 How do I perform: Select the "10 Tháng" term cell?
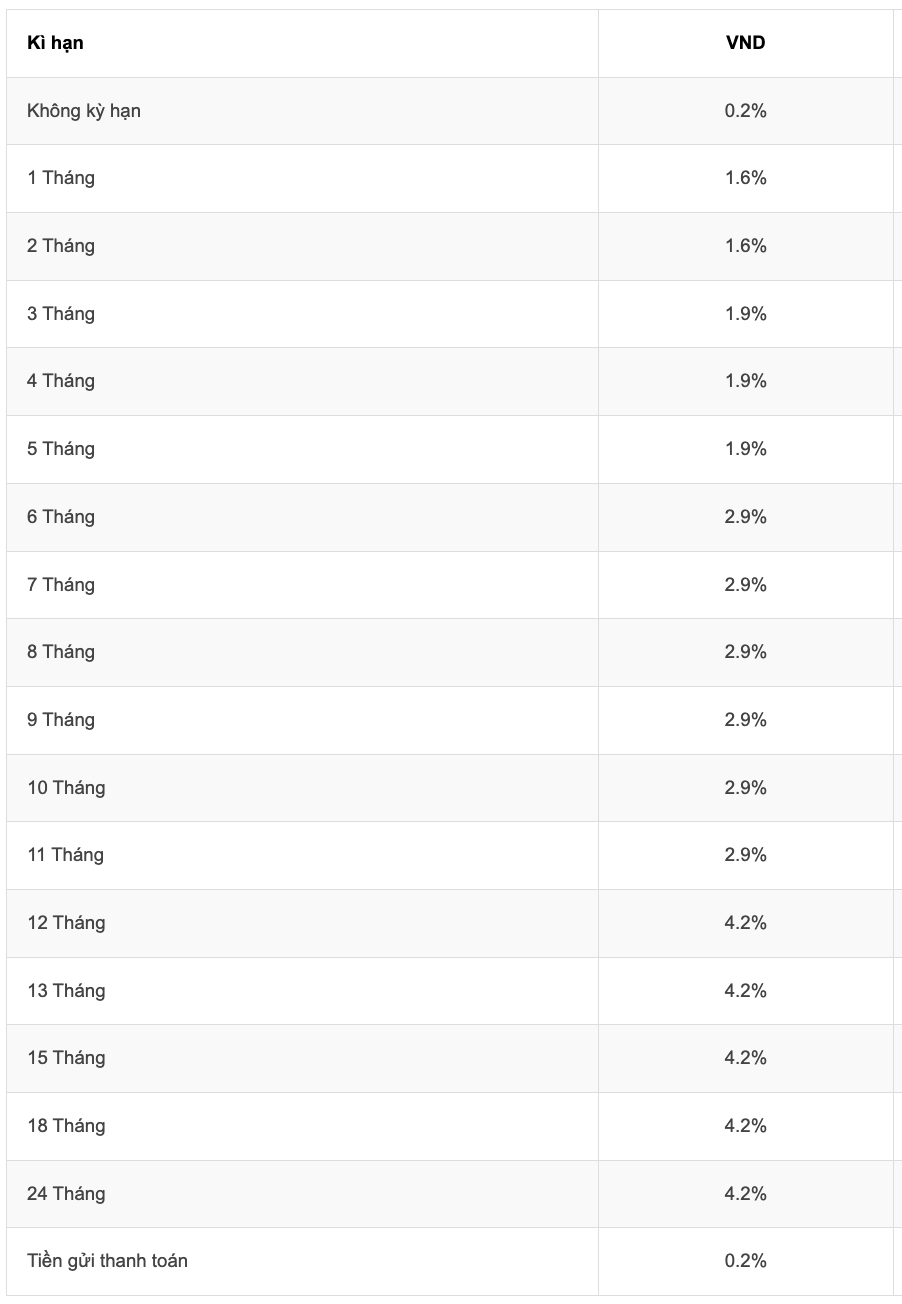click(66, 788)
